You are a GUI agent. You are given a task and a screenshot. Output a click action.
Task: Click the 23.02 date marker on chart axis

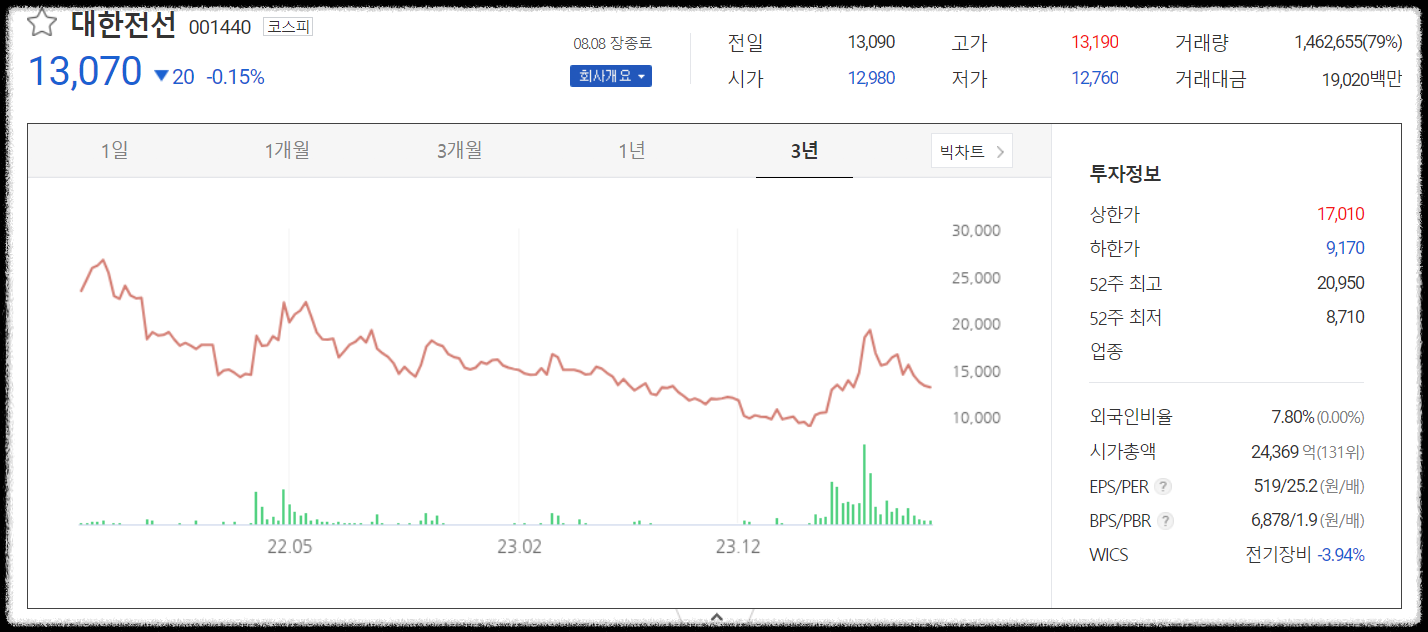pyautogui.click(x=519, y=547)
